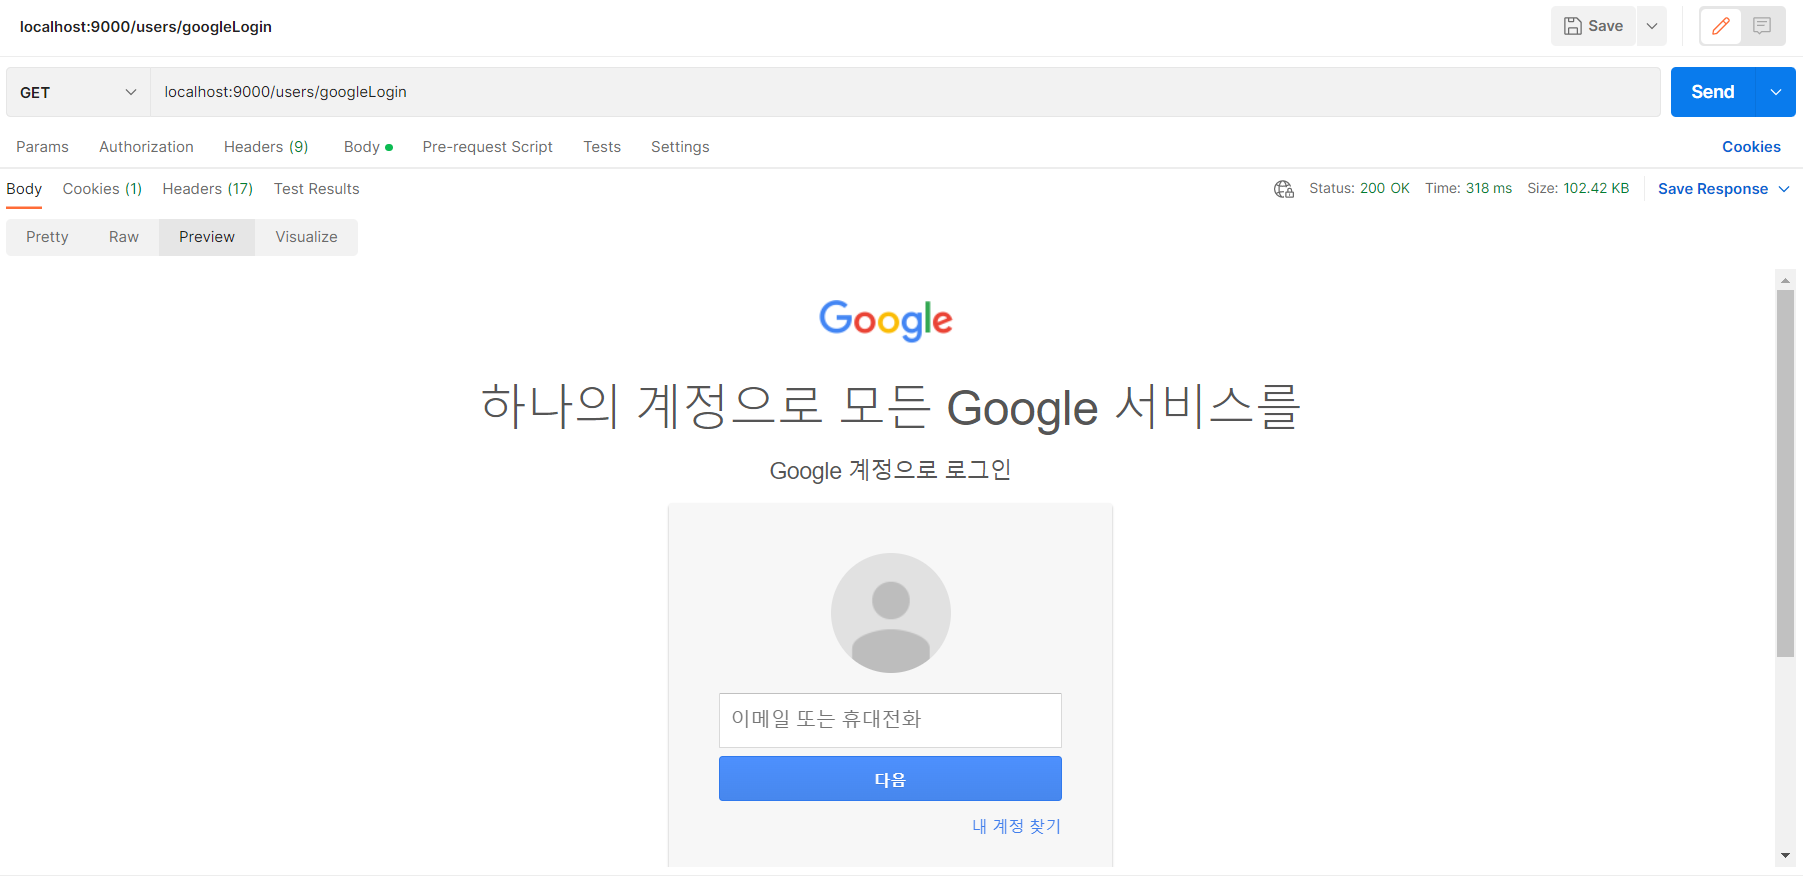Switch to Preview view
This screenshot has width=1803, height=883.
[207, 237]
